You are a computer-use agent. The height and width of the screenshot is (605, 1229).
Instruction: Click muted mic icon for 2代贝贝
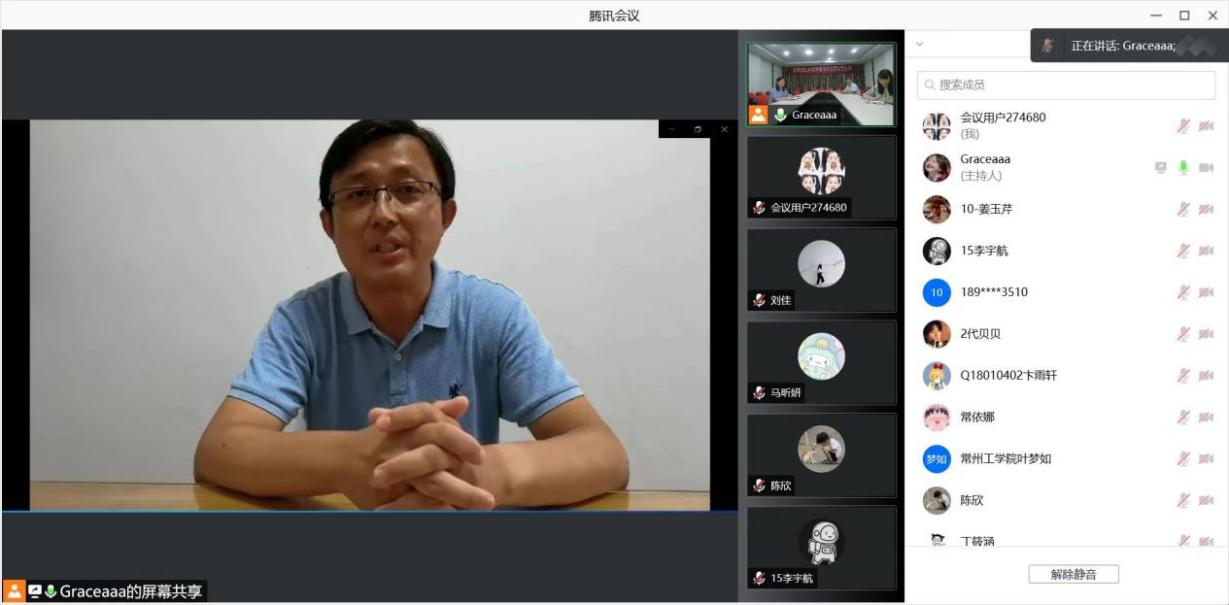[1183, 334]
